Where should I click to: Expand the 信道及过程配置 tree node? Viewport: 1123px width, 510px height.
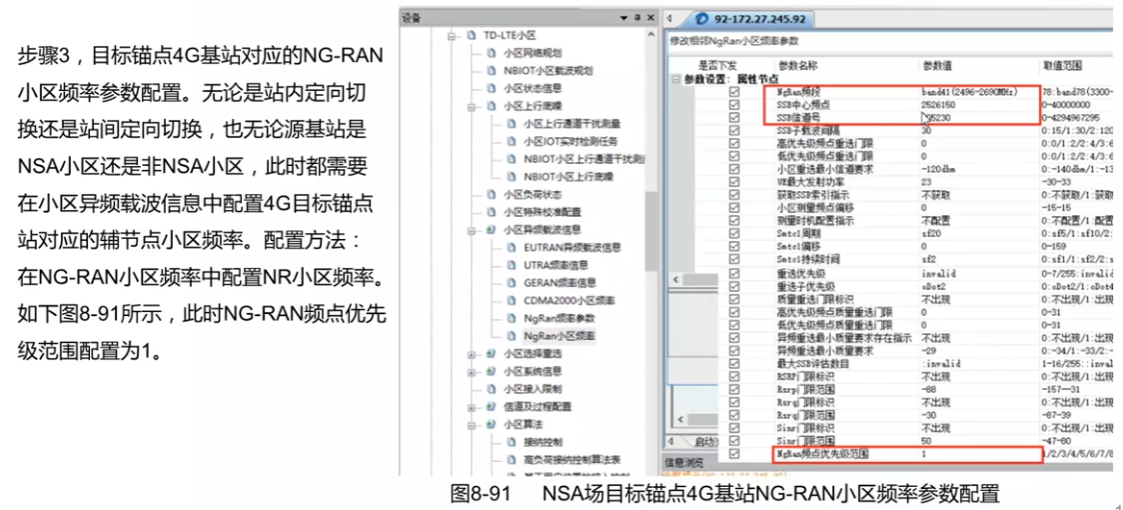click(472, 406)
